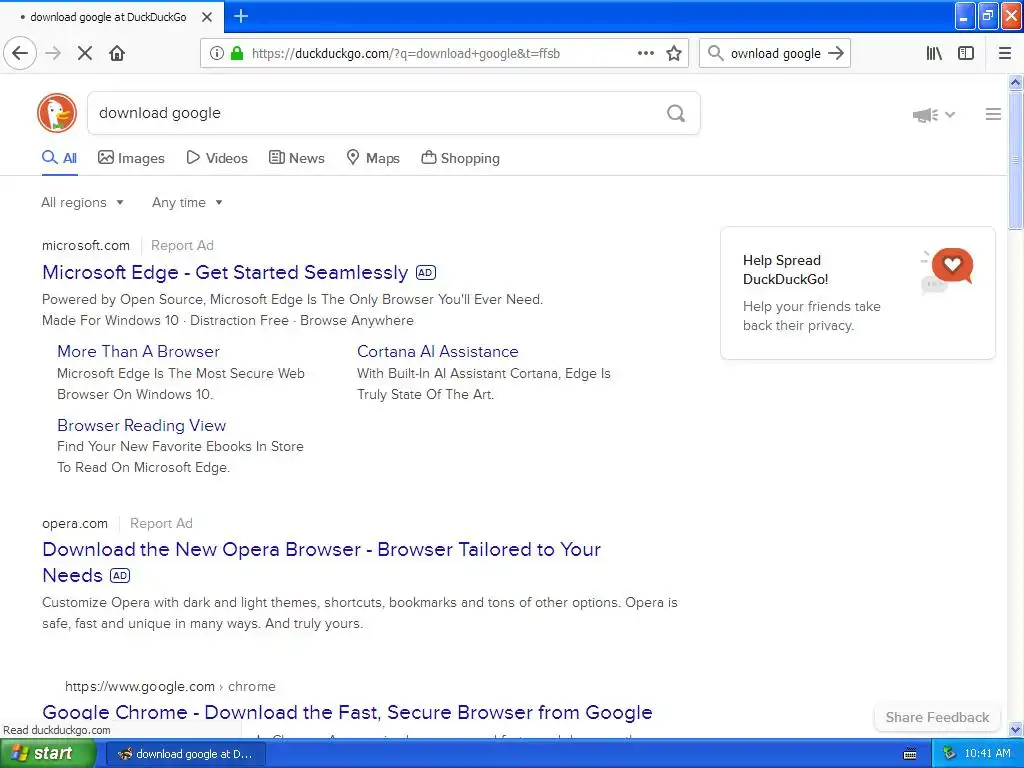The width and height of the screenshot is (1024, 768).
Task: Open Microsoft Edge - Get Started Seamlessly ad
Action: (x=225, y=272)
